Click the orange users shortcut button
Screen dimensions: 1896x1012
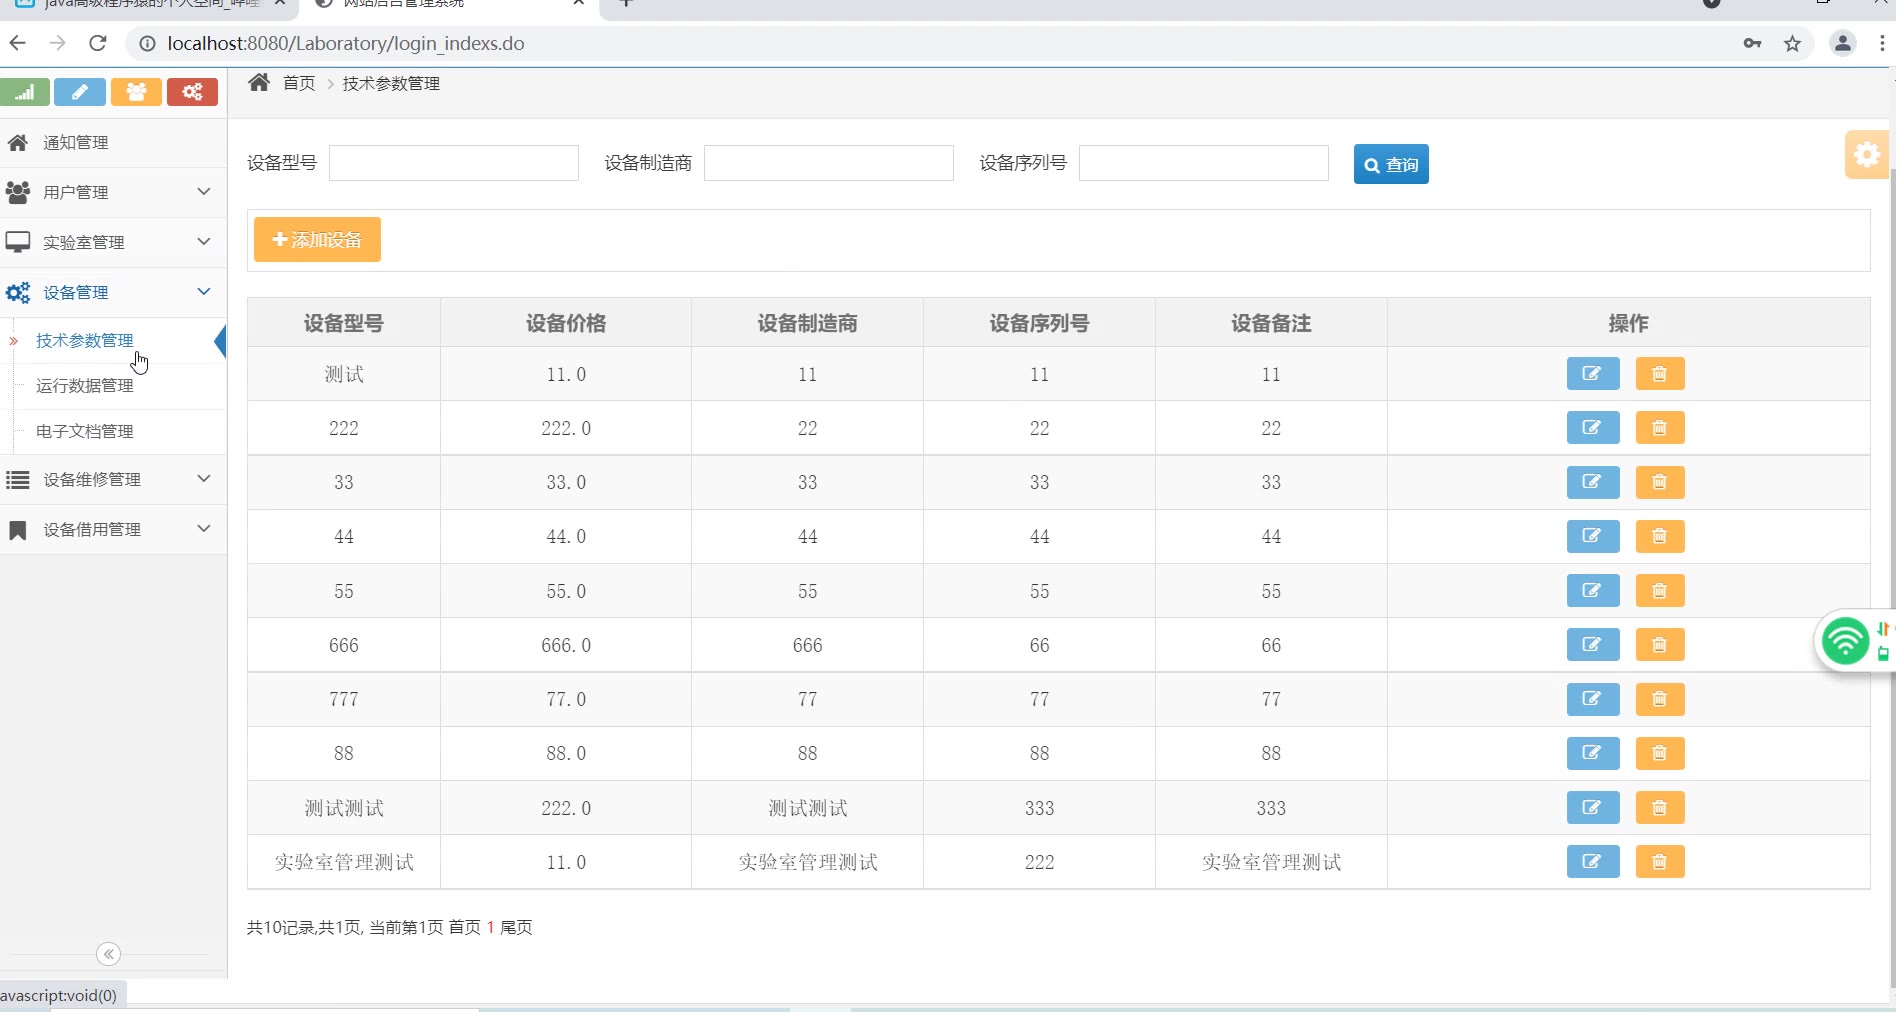coord(136,92)
